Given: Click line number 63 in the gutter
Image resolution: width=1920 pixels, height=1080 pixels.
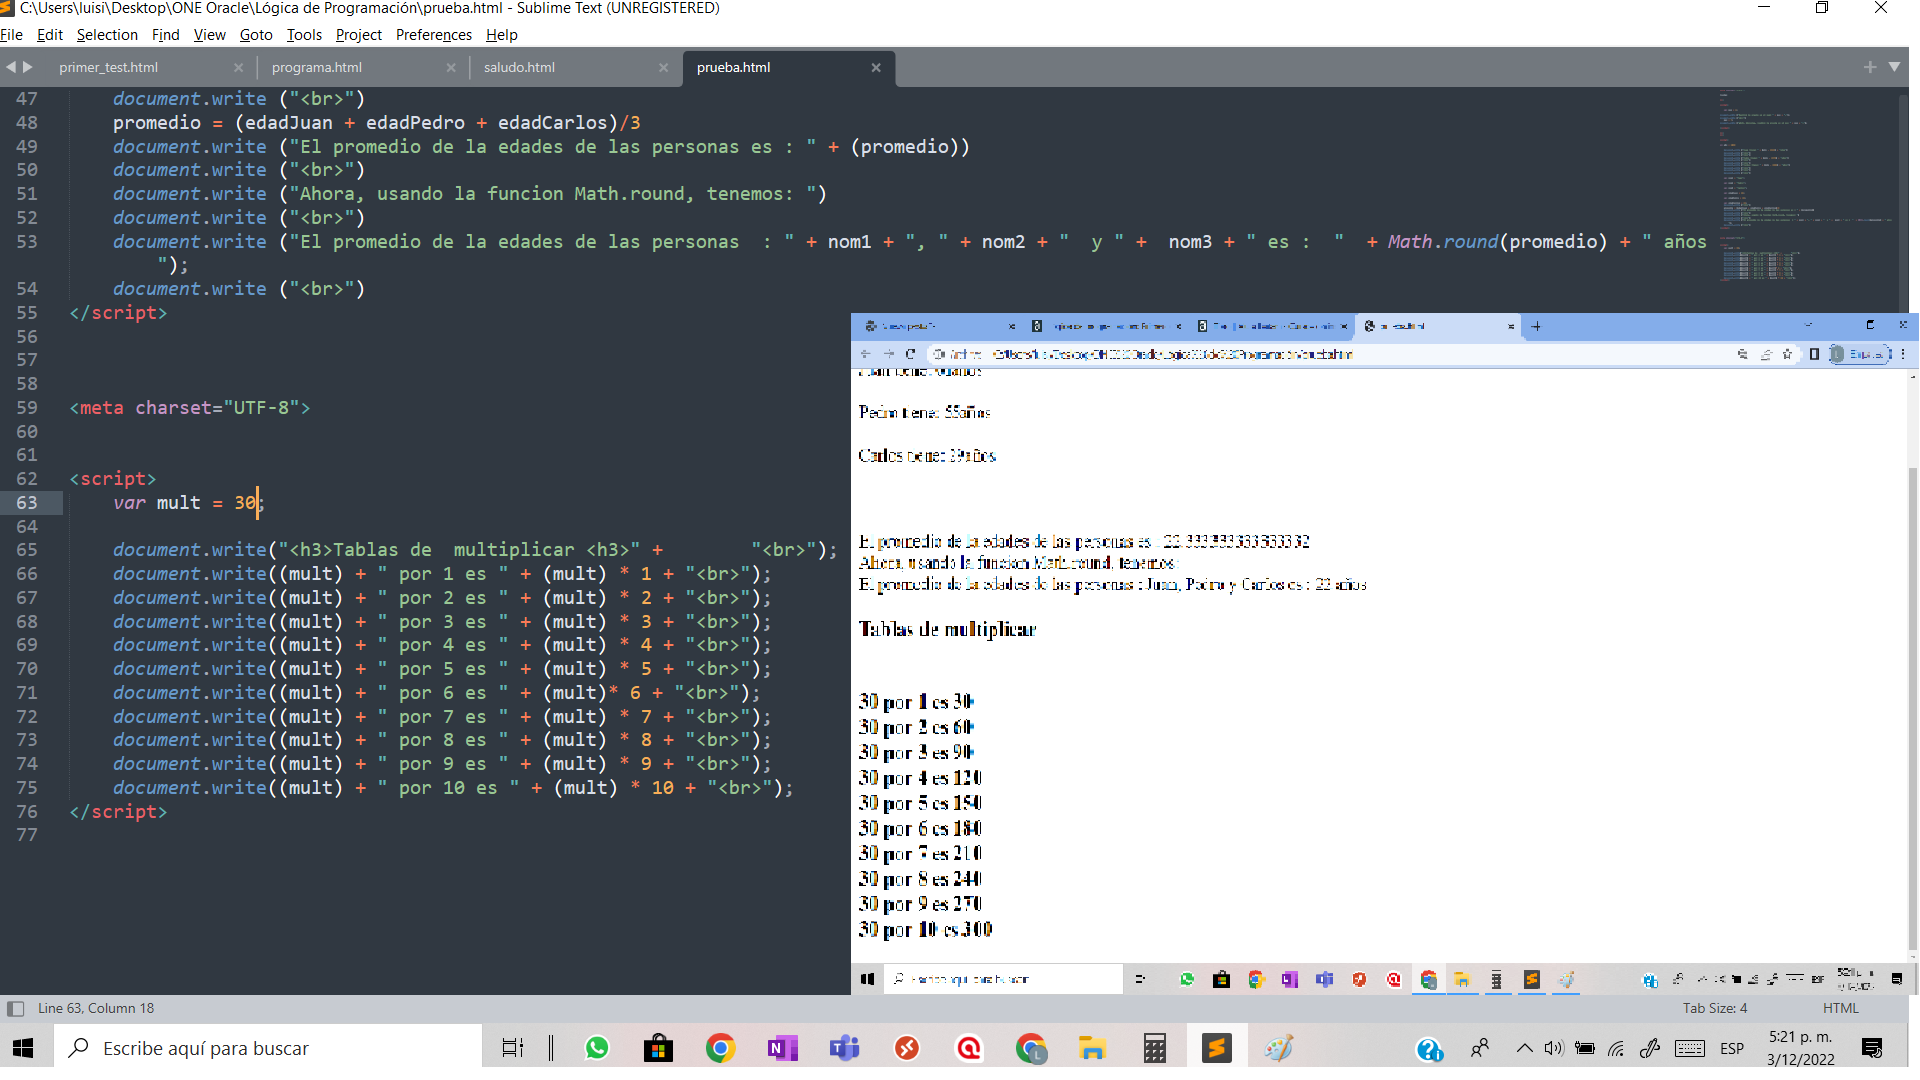Looking at the screenshot, I should [27, 503].
